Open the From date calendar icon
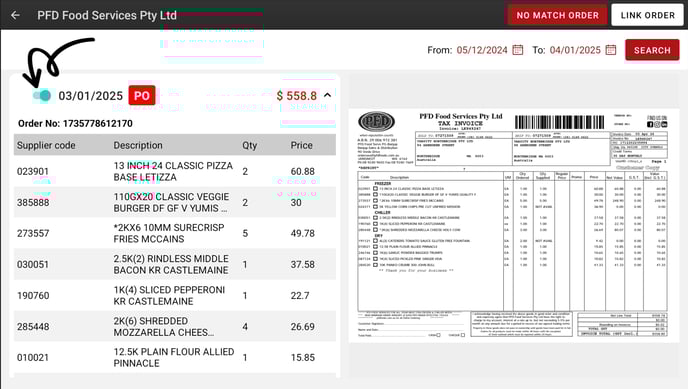Viewport: 688px width, 389px height. click(x=518, y=50)
